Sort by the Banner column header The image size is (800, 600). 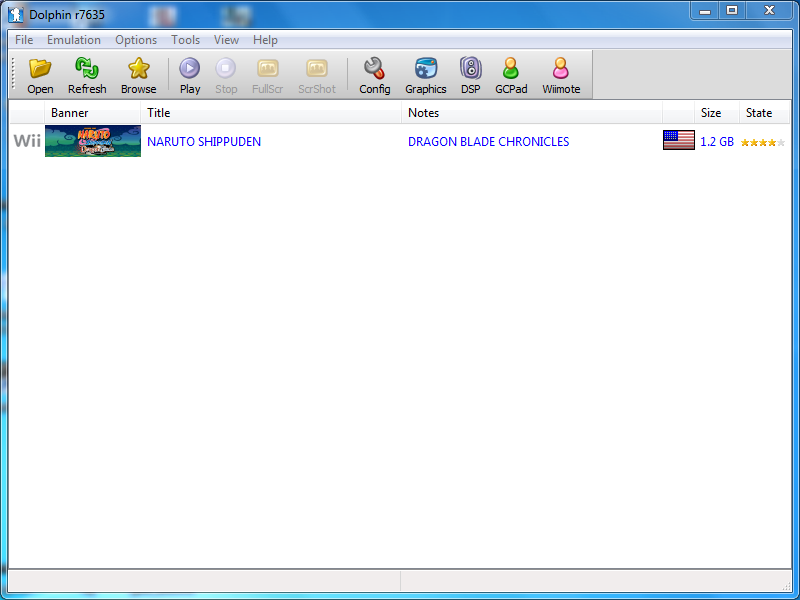(x=92, y=113)
